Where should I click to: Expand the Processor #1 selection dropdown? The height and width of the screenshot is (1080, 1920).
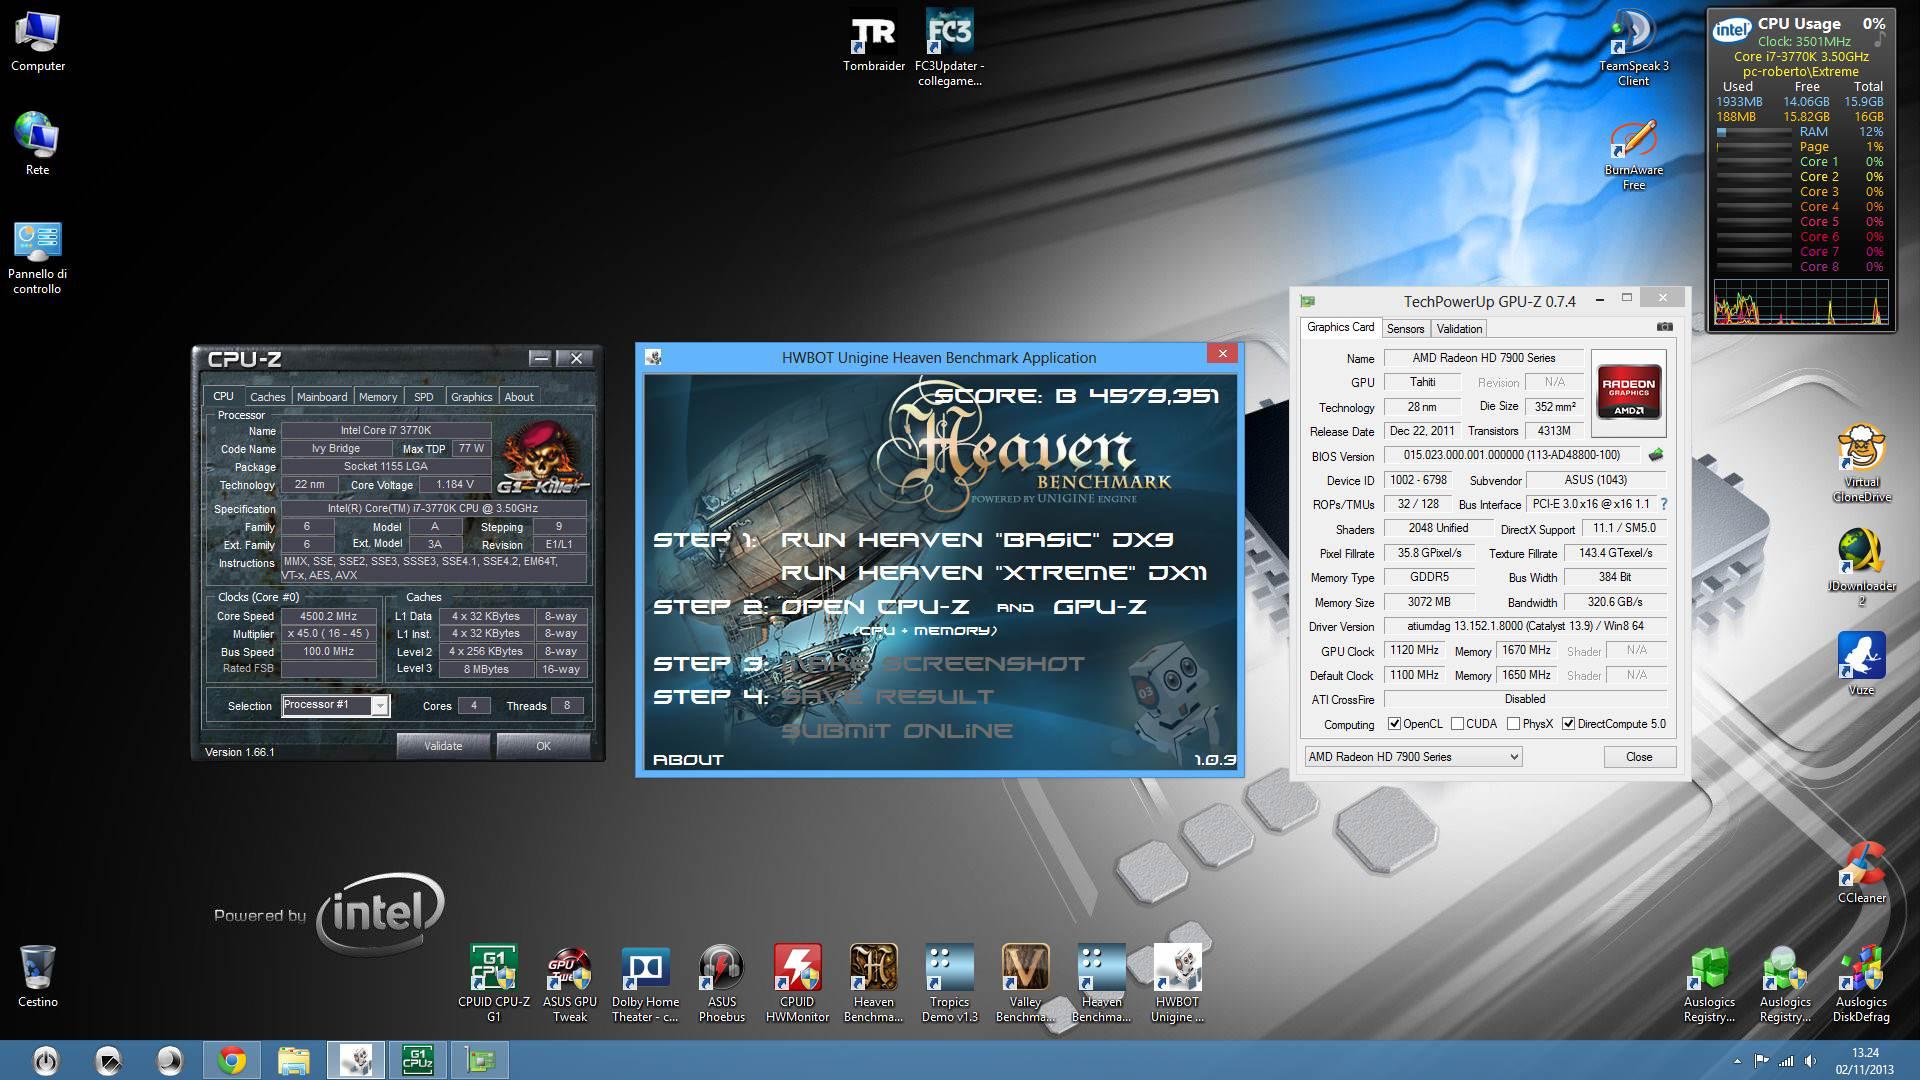tap(380, 706)
